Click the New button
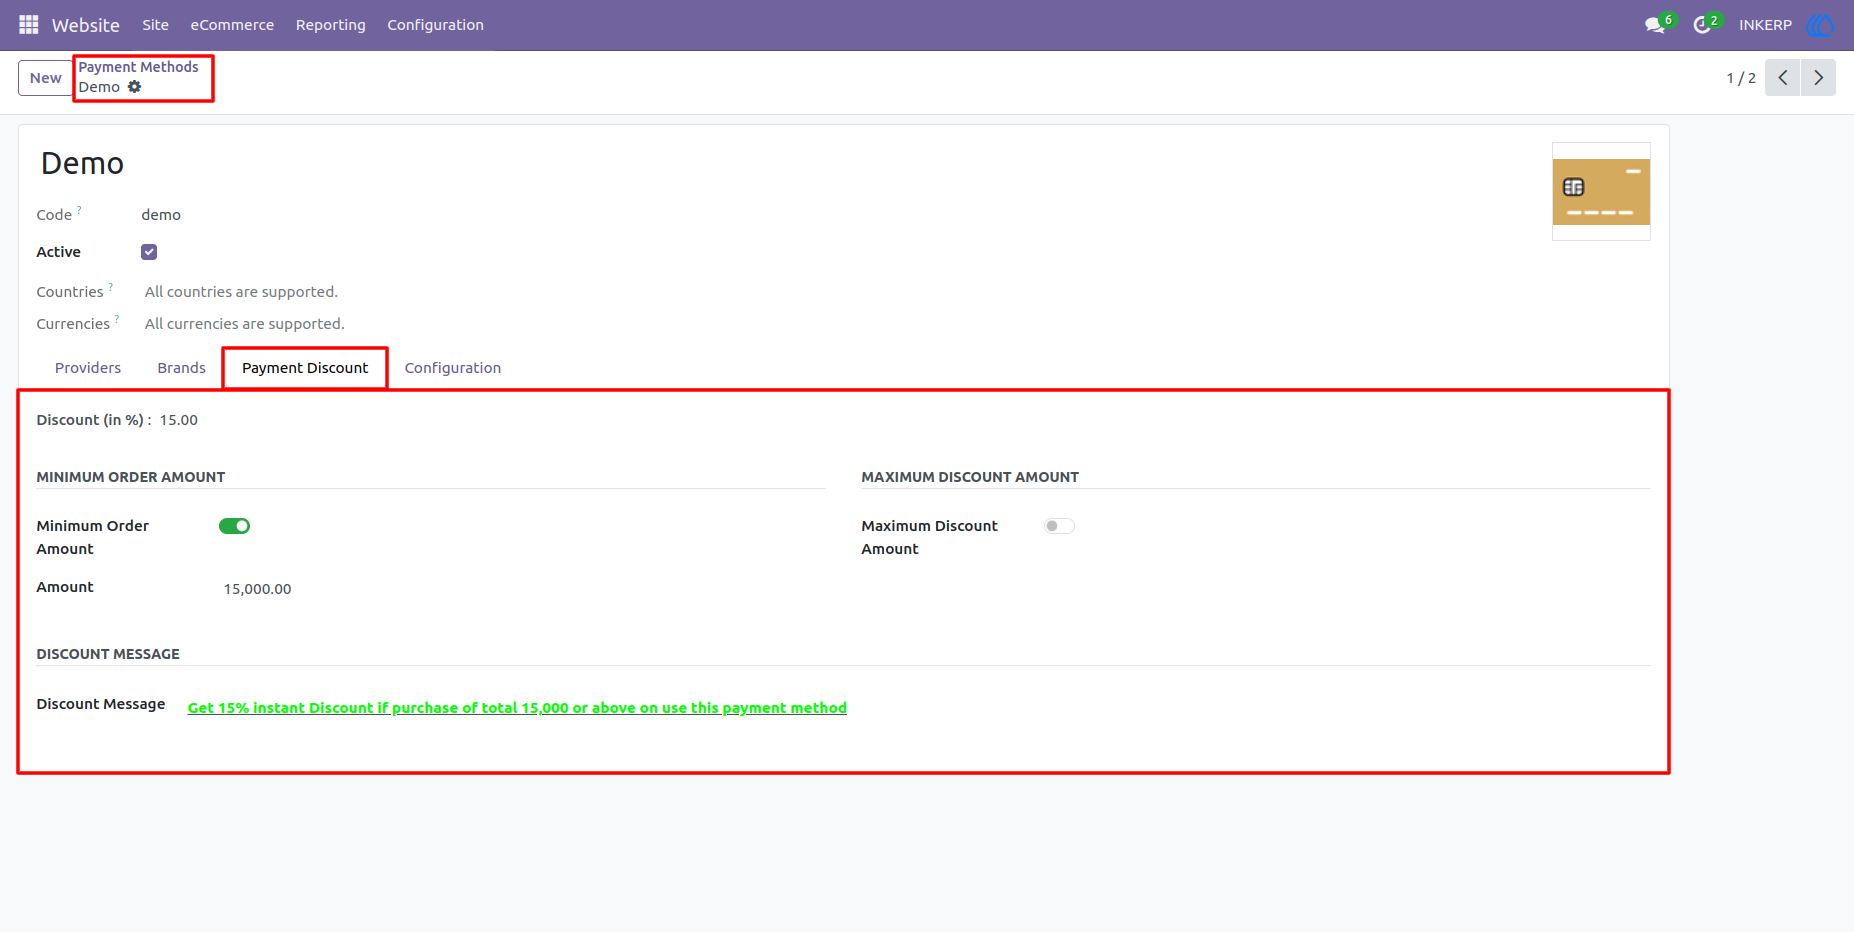1854x932 pixels. coord(45,78)
